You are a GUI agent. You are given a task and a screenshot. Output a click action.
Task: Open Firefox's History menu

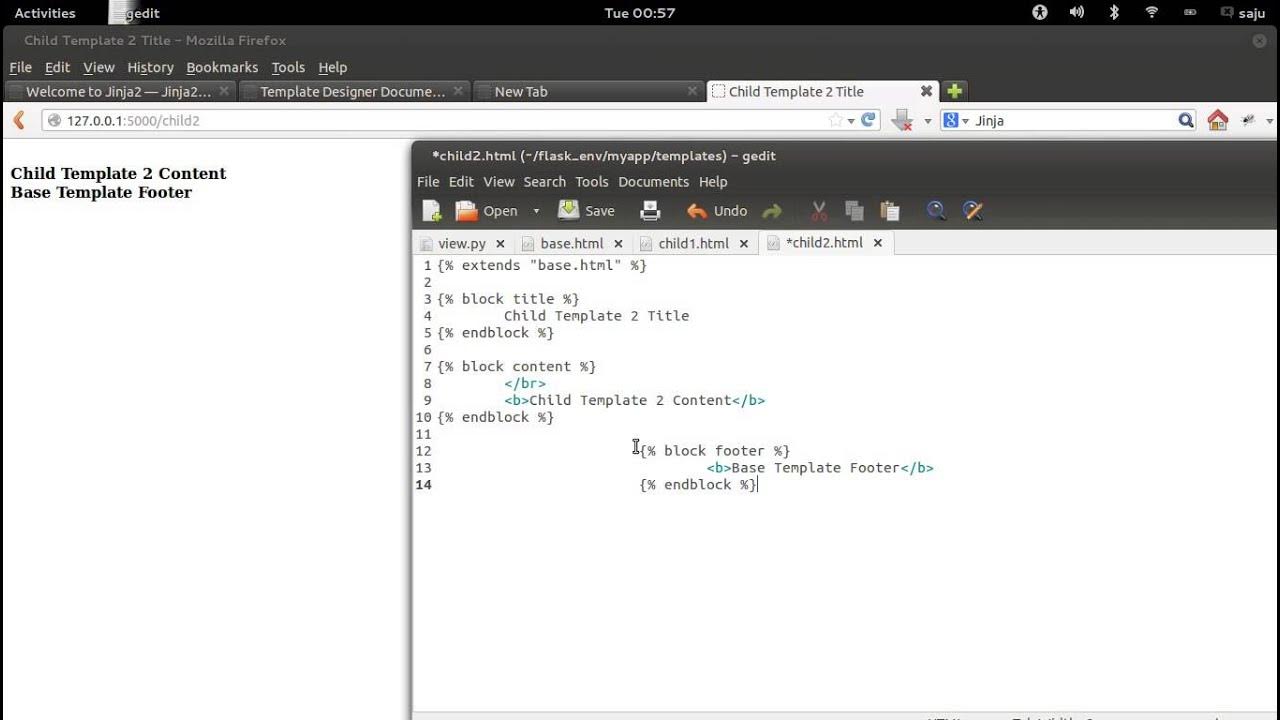[x=150, y=67]
